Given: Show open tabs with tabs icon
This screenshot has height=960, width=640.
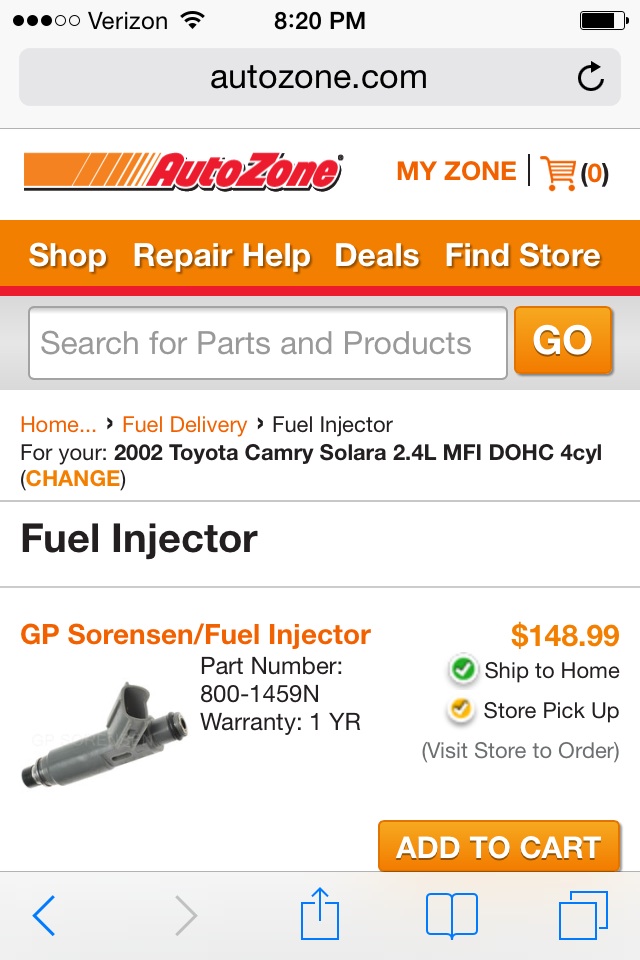Looking at the screenshot, I should [583, 915].
